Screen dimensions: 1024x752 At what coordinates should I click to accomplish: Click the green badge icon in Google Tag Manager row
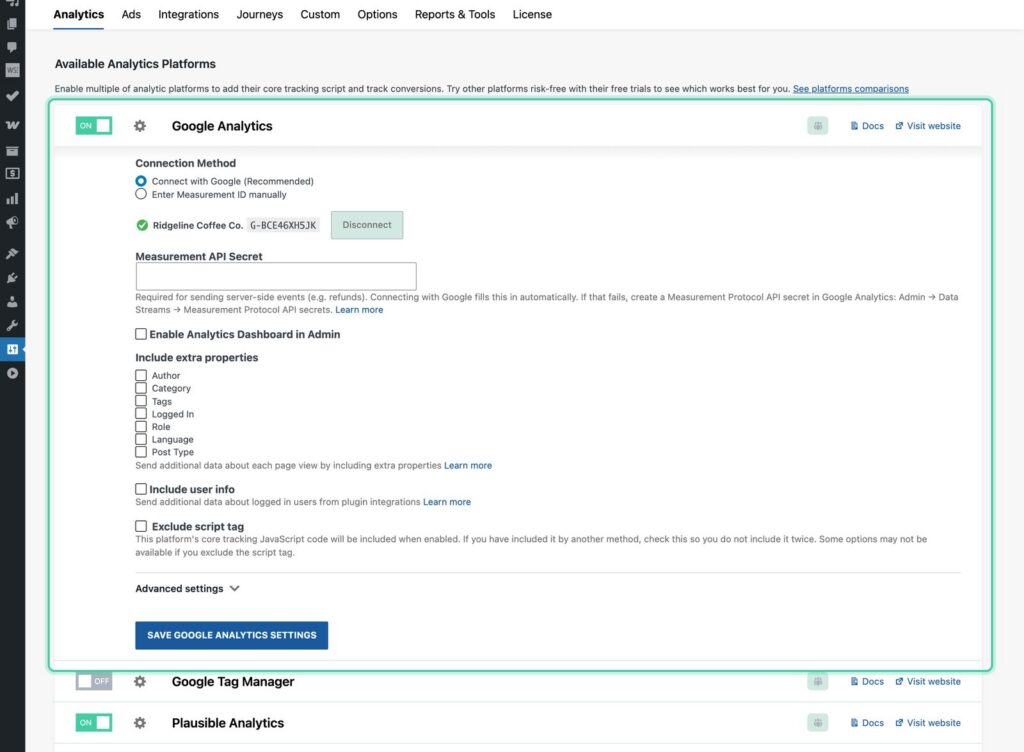click(818, 682)
